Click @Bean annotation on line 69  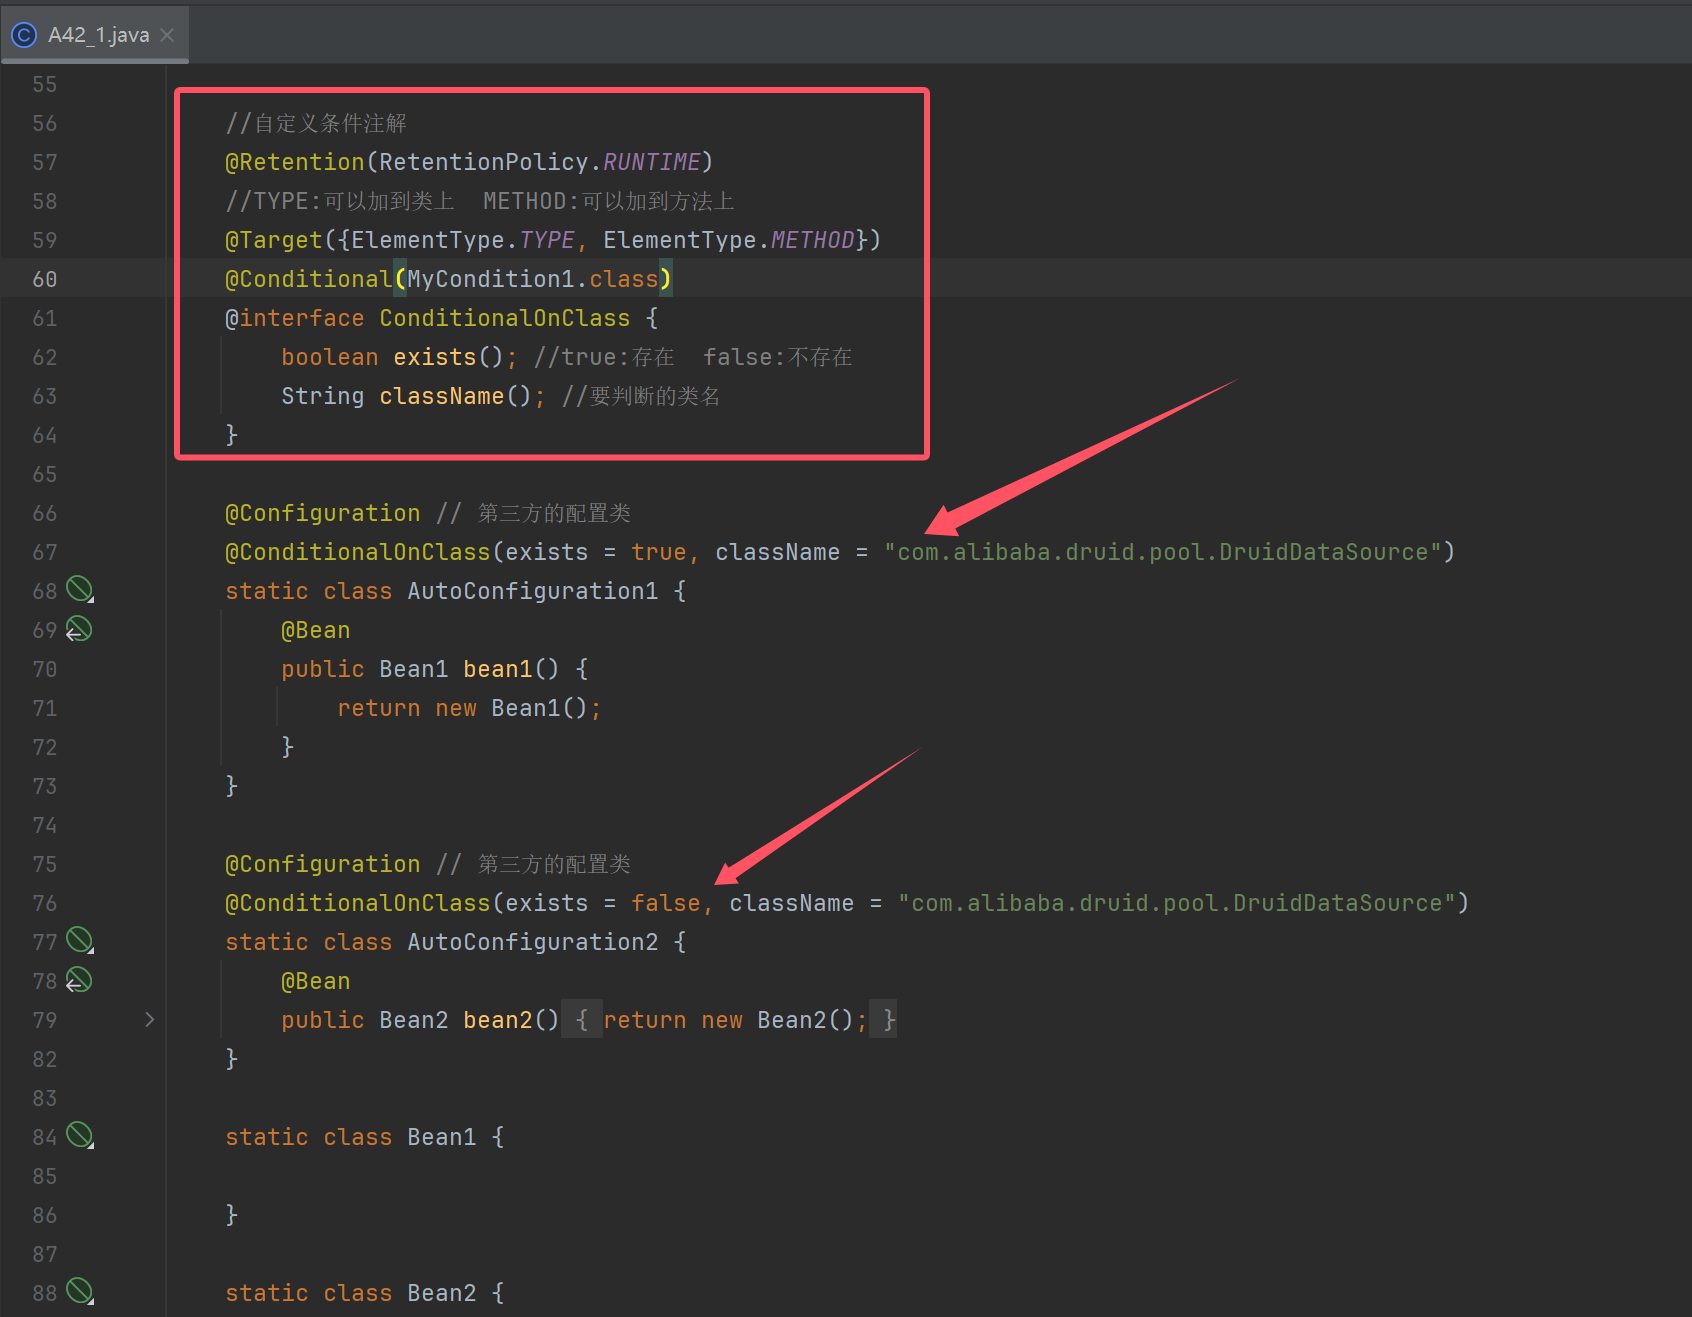point(316,630)
